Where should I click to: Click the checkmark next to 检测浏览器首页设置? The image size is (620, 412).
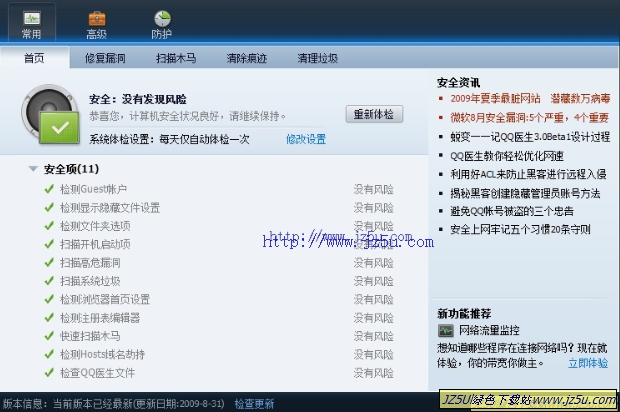[49, 299]
